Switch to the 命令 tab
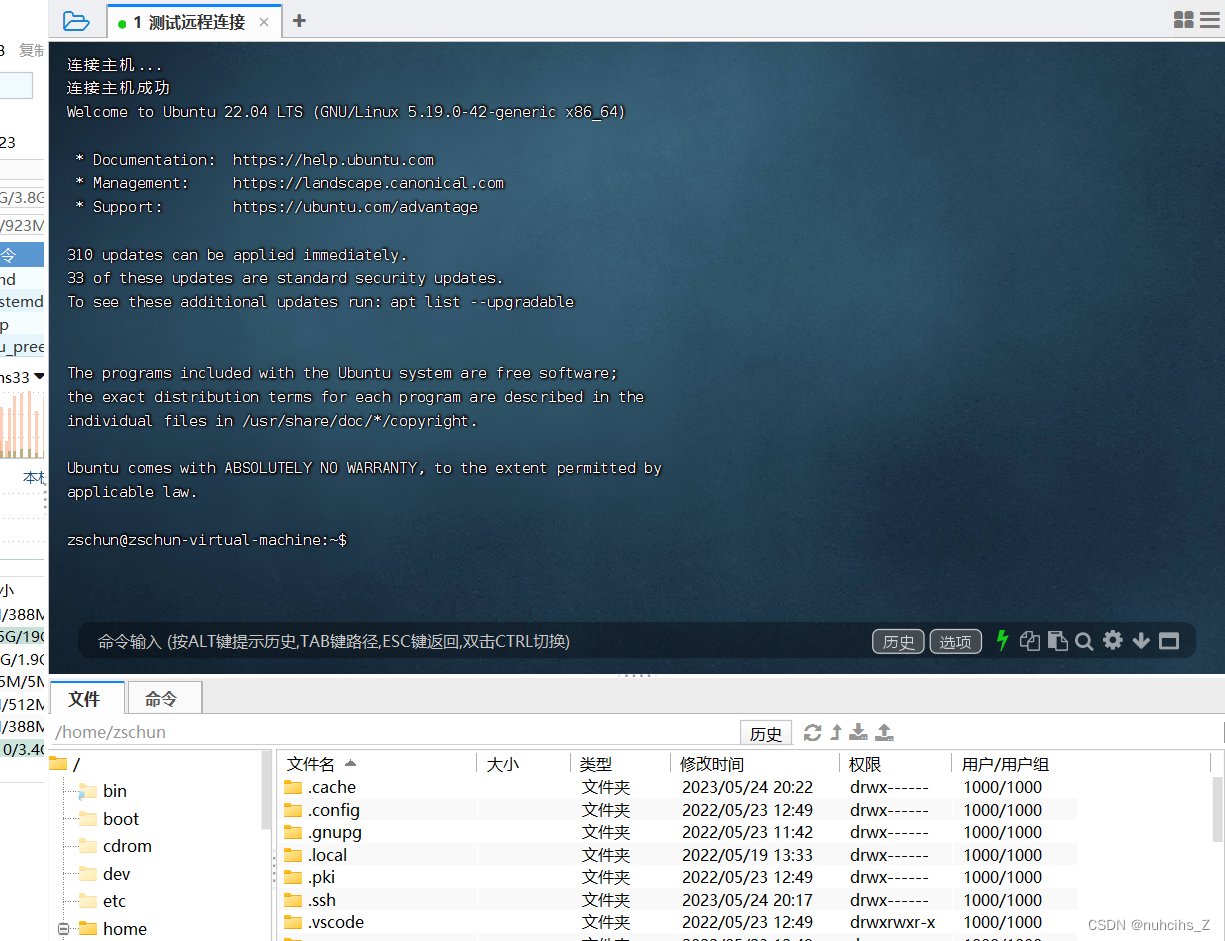The image size is (1225, 941). pyautogui.click(x=164, y=697)
